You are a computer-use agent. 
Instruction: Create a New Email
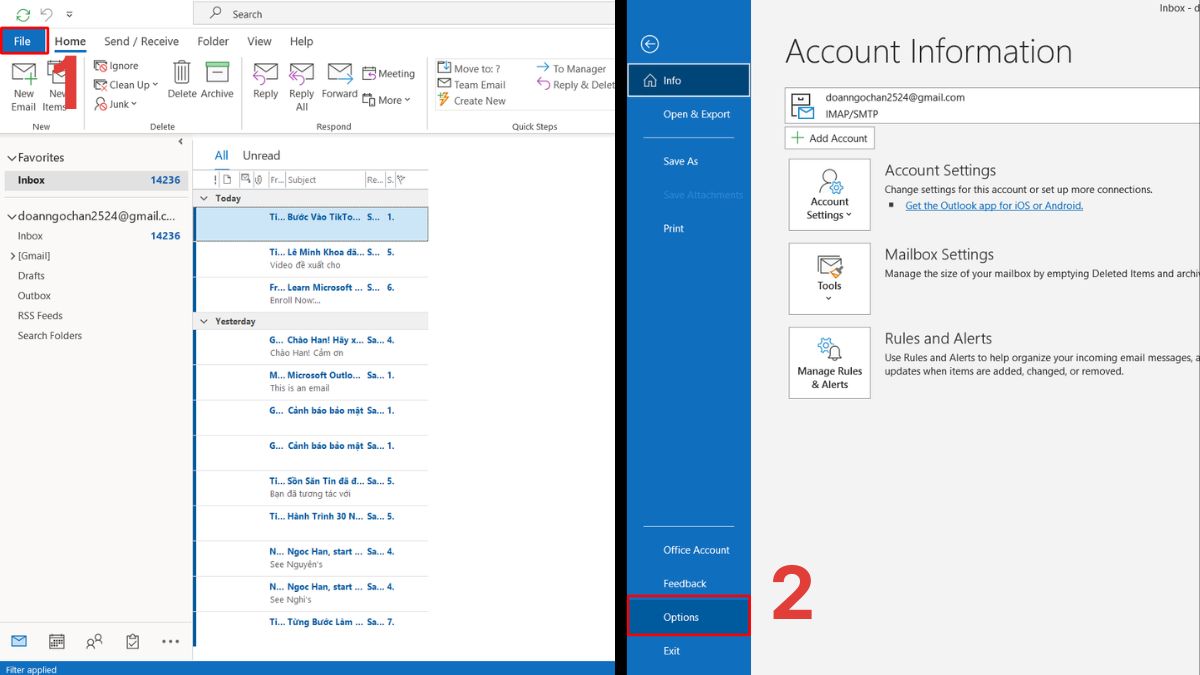[23, 87]
